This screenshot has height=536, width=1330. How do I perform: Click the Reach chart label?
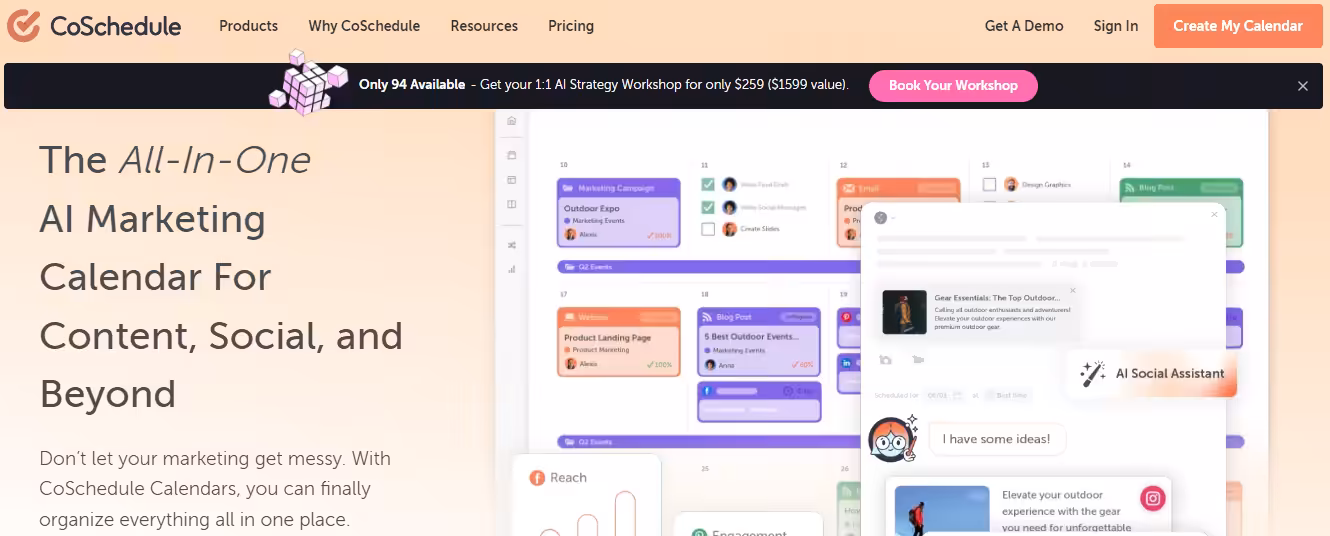click(x=568, y=478)
